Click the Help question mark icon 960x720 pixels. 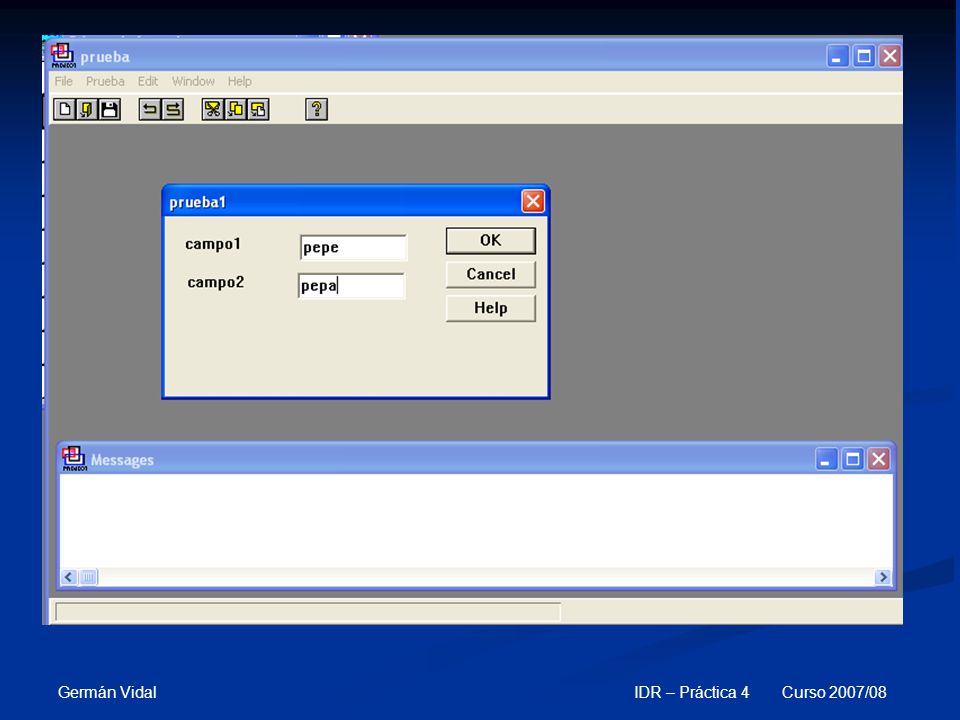click(x=317, y=110)
